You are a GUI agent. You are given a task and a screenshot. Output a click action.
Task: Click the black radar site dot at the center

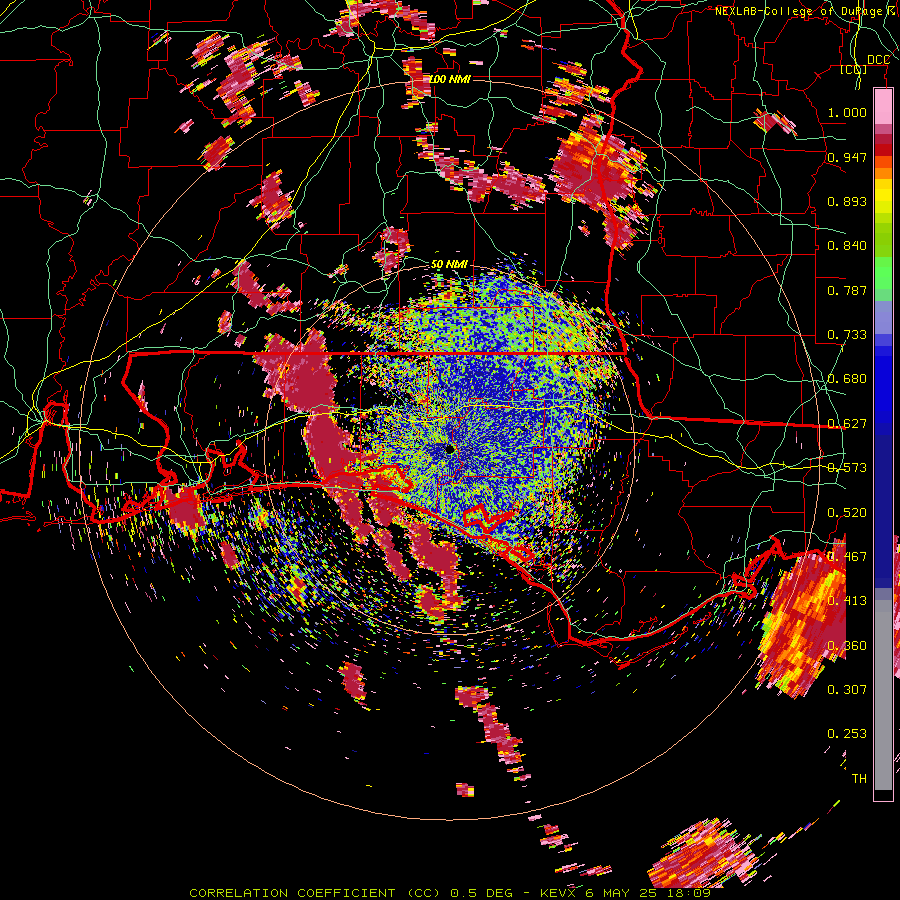(449, 449)
